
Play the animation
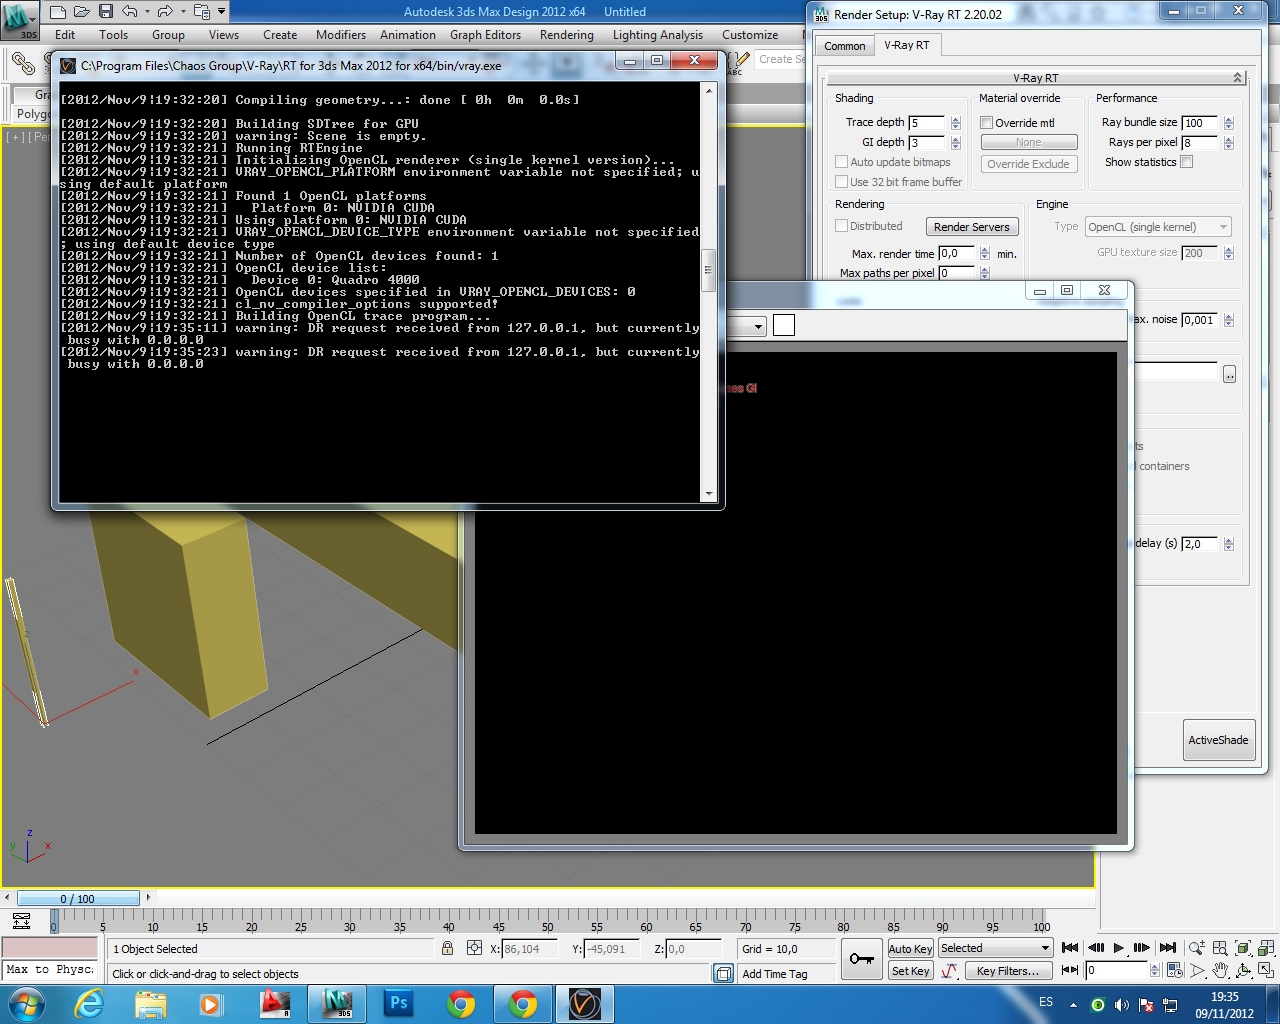(x=1119, y=948)
